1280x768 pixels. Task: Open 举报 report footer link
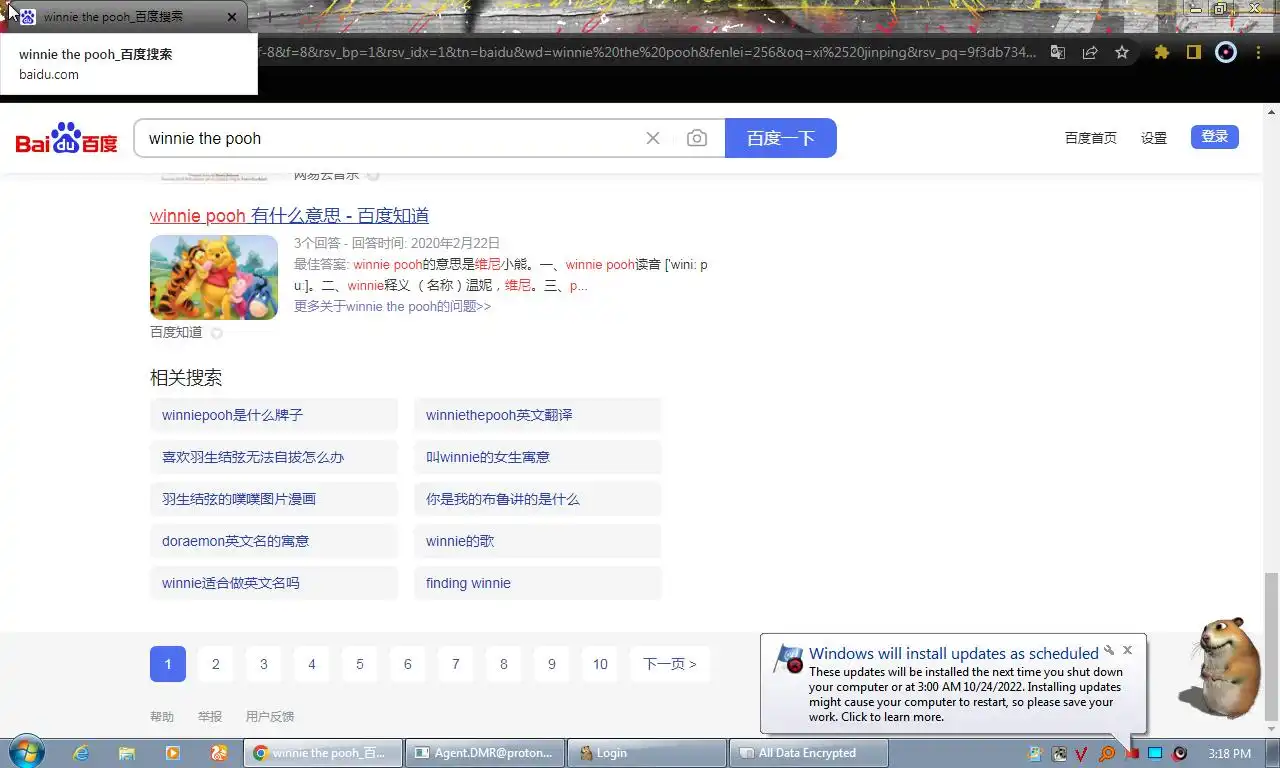[x=210, y=717]
